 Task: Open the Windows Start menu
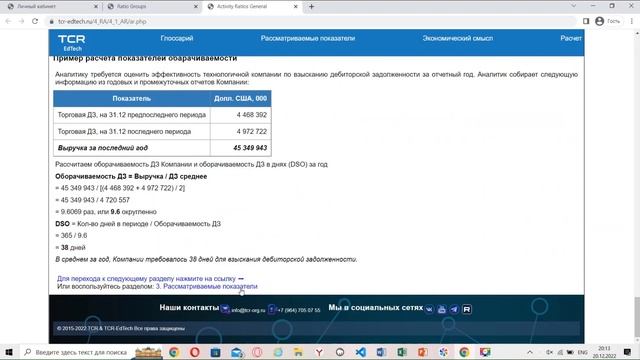(x=9, y=352)
